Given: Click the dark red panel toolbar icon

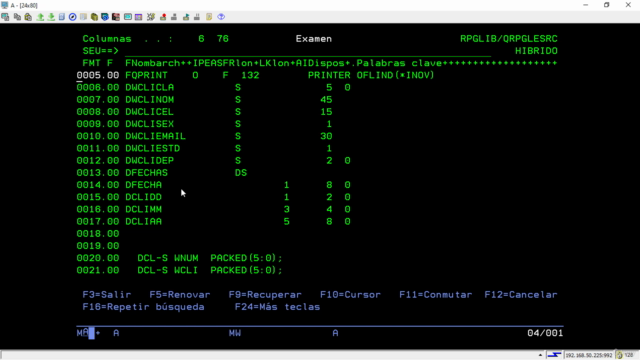Looking at the screenshot, I should point(116,17).
